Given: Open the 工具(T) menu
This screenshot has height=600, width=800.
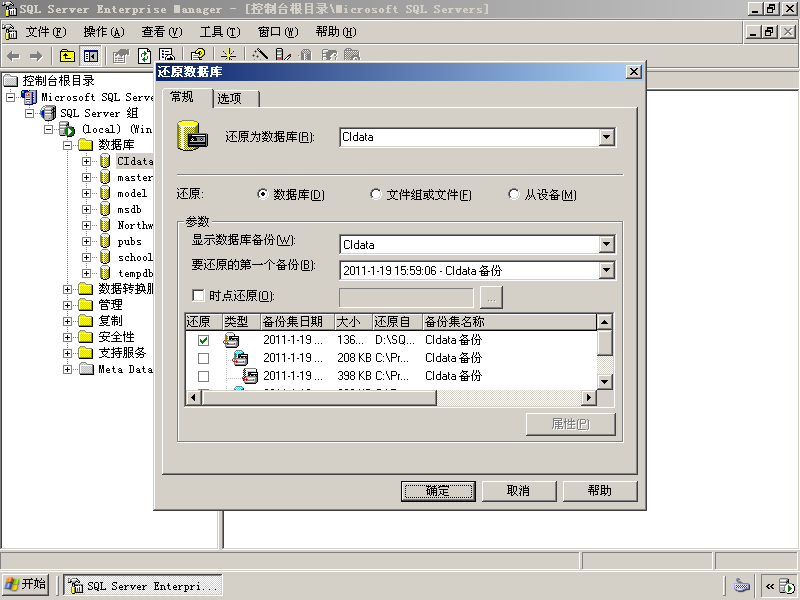Looking at the screenshot, I should (220, 32).
